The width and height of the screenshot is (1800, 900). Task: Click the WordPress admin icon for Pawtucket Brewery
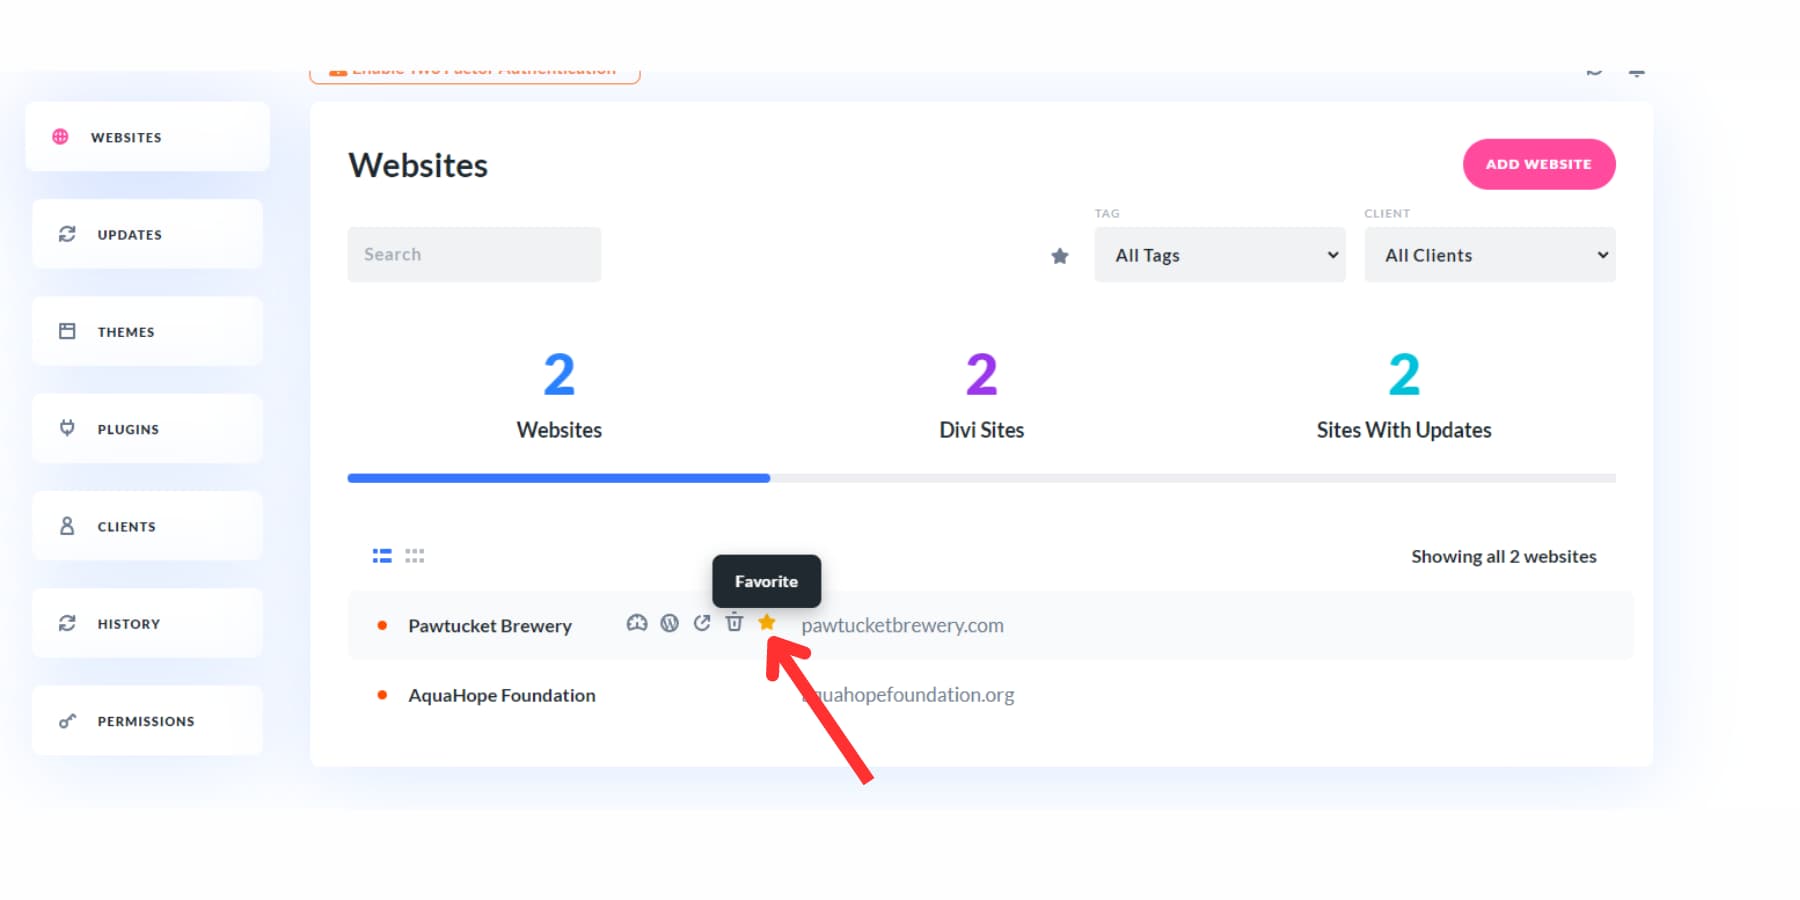coord(669,624)
